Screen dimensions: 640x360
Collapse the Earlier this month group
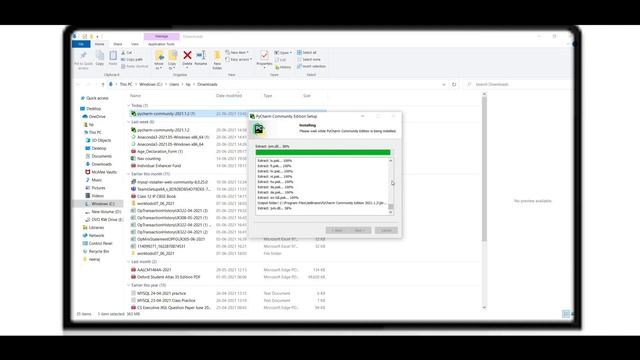coord(128,174)
